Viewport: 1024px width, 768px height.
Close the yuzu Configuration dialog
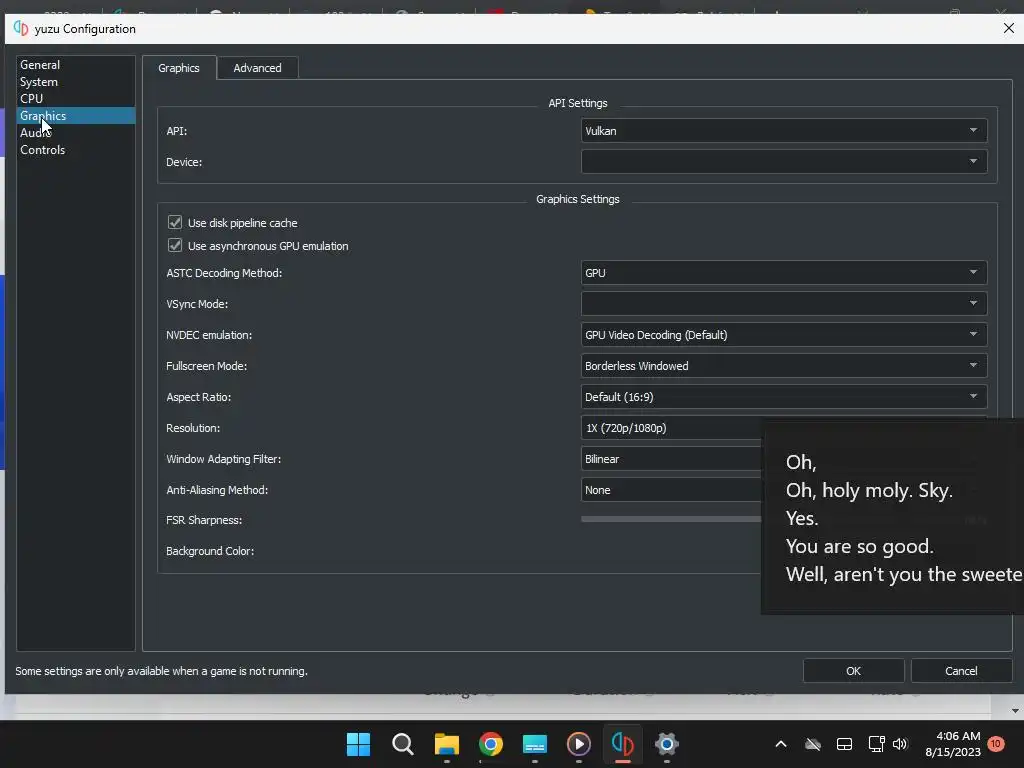1008,28
